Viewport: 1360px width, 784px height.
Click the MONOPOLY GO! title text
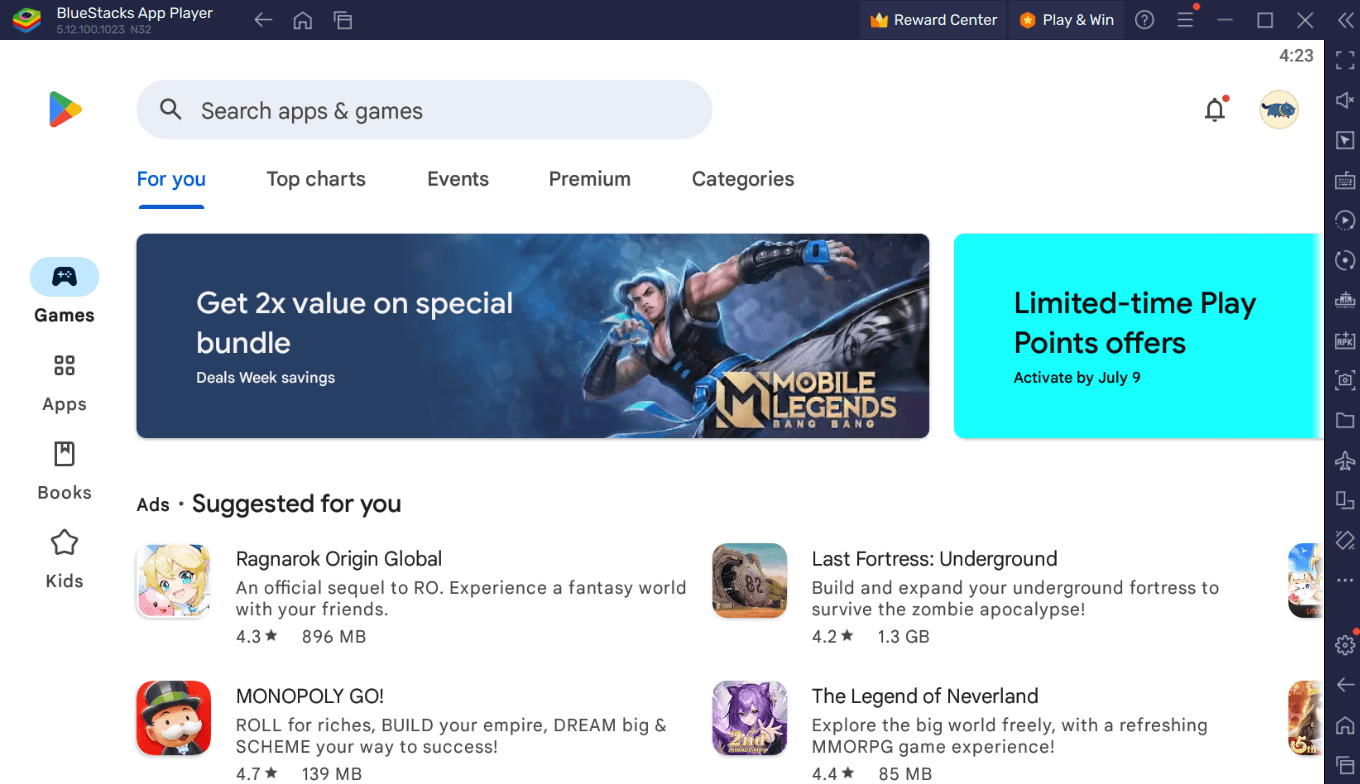click(310, 696)
